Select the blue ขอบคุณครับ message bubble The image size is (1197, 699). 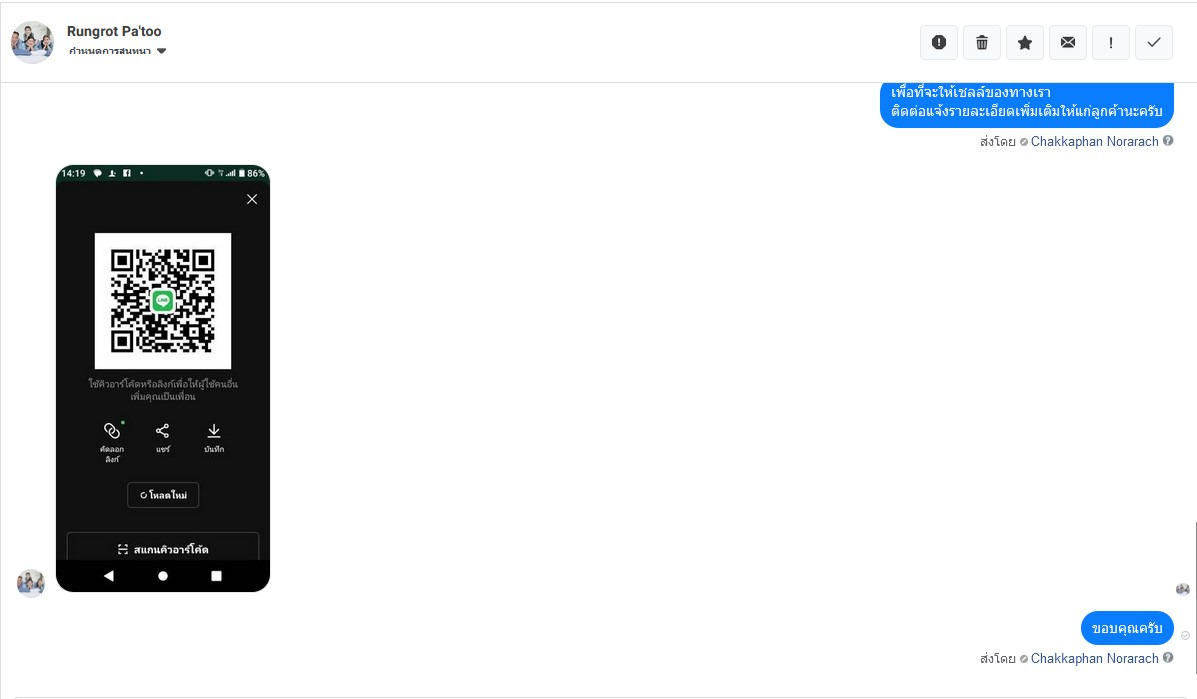pyautogui.click(x=1127, y=628)
